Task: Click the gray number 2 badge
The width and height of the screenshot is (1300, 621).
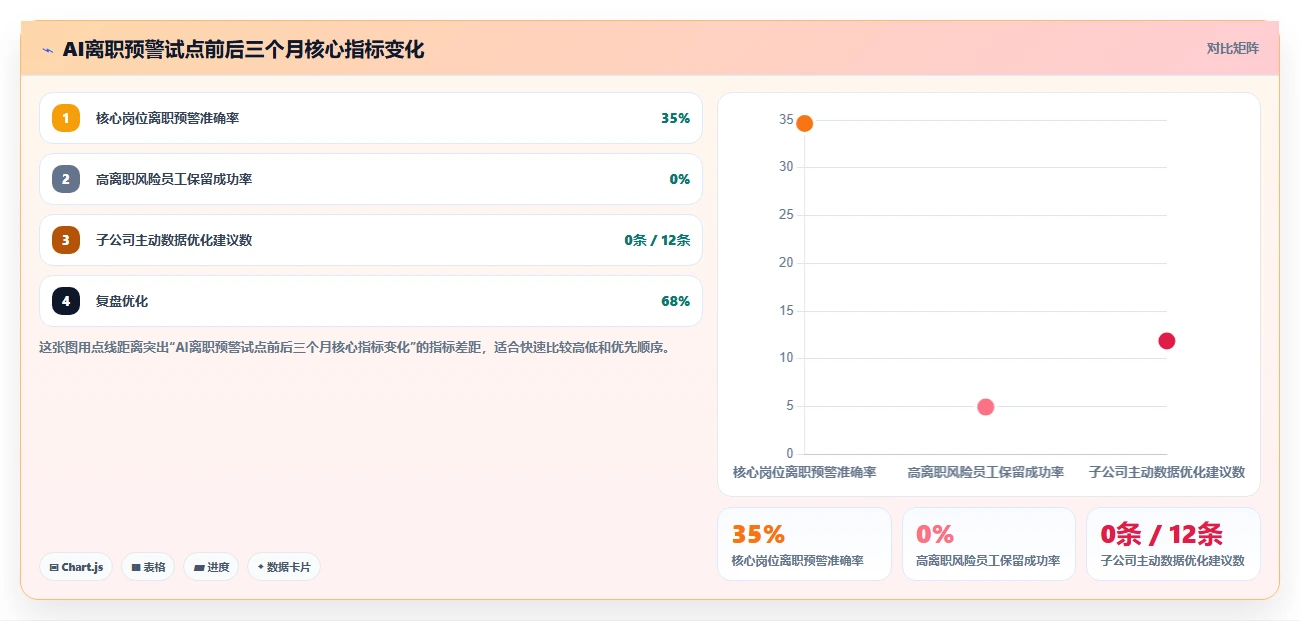Action: point(66,179)
